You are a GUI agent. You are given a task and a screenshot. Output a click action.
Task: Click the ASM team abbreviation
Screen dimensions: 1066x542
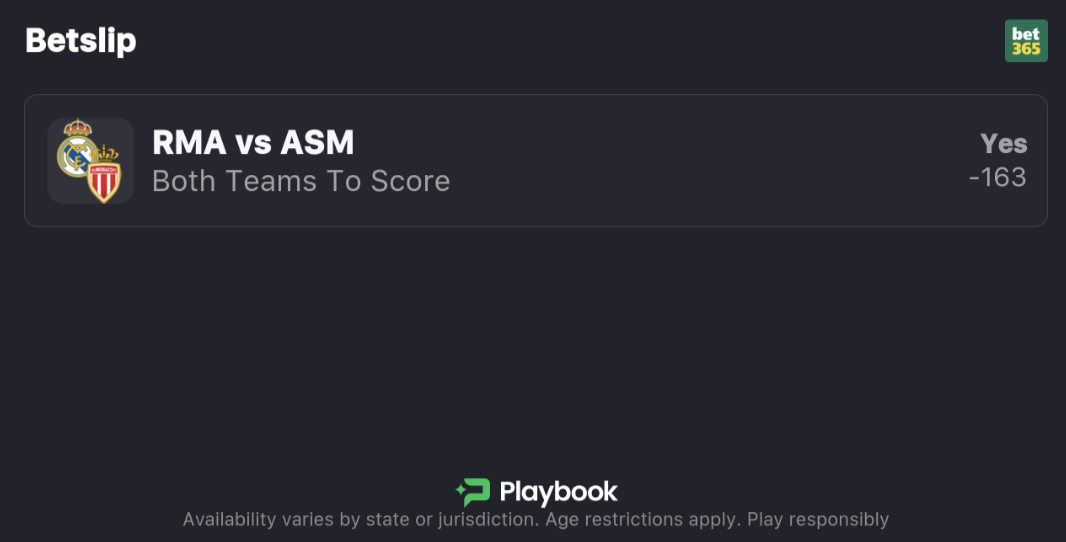[x=317, y=143]
